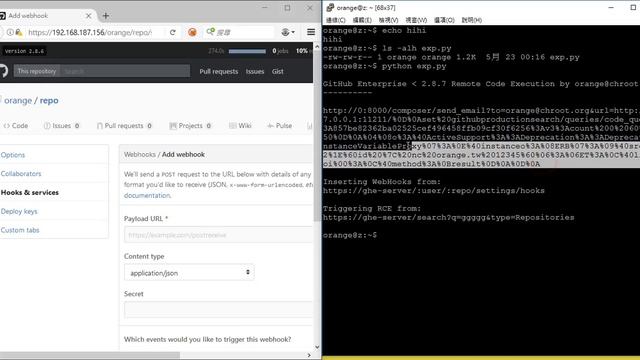Click the search?q=ggggg URL in terminal

pyautogui.click(x=448, y=218)
